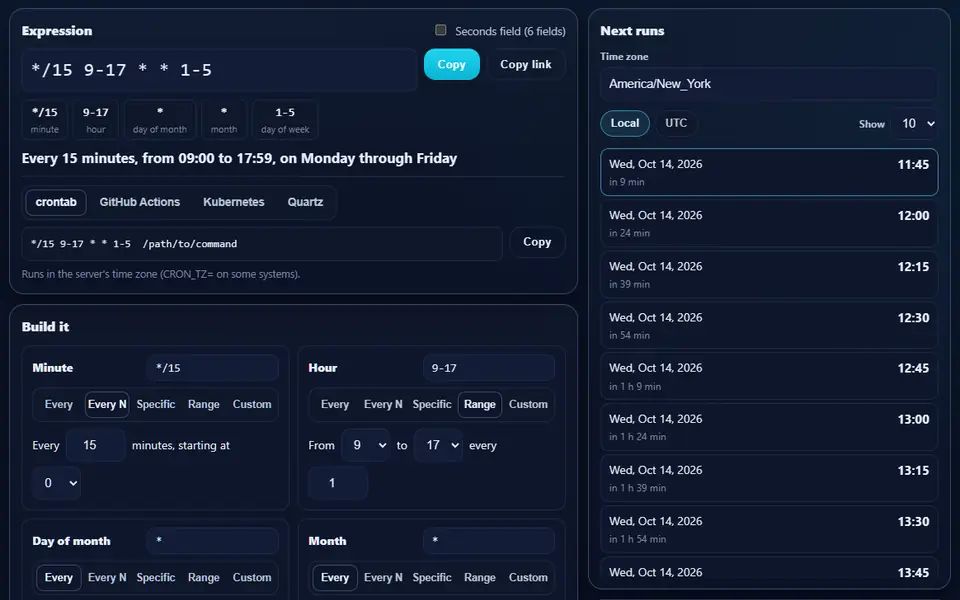Click the /path/to/command snippet text
960x600 pixels.
(190, 244)
